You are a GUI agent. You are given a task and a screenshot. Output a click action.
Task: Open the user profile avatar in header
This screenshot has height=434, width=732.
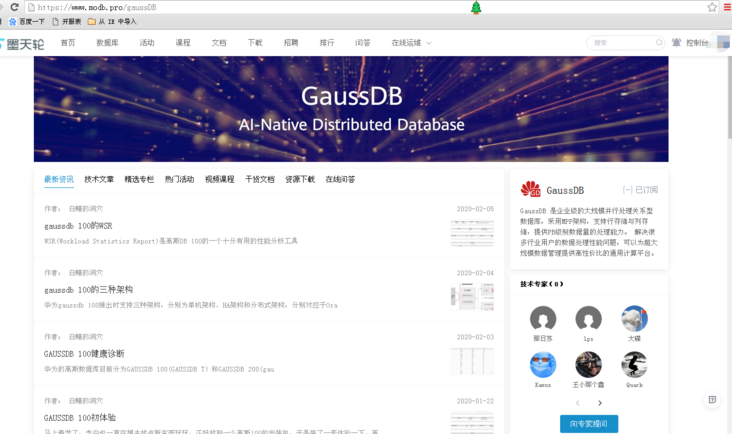point(723,42)
